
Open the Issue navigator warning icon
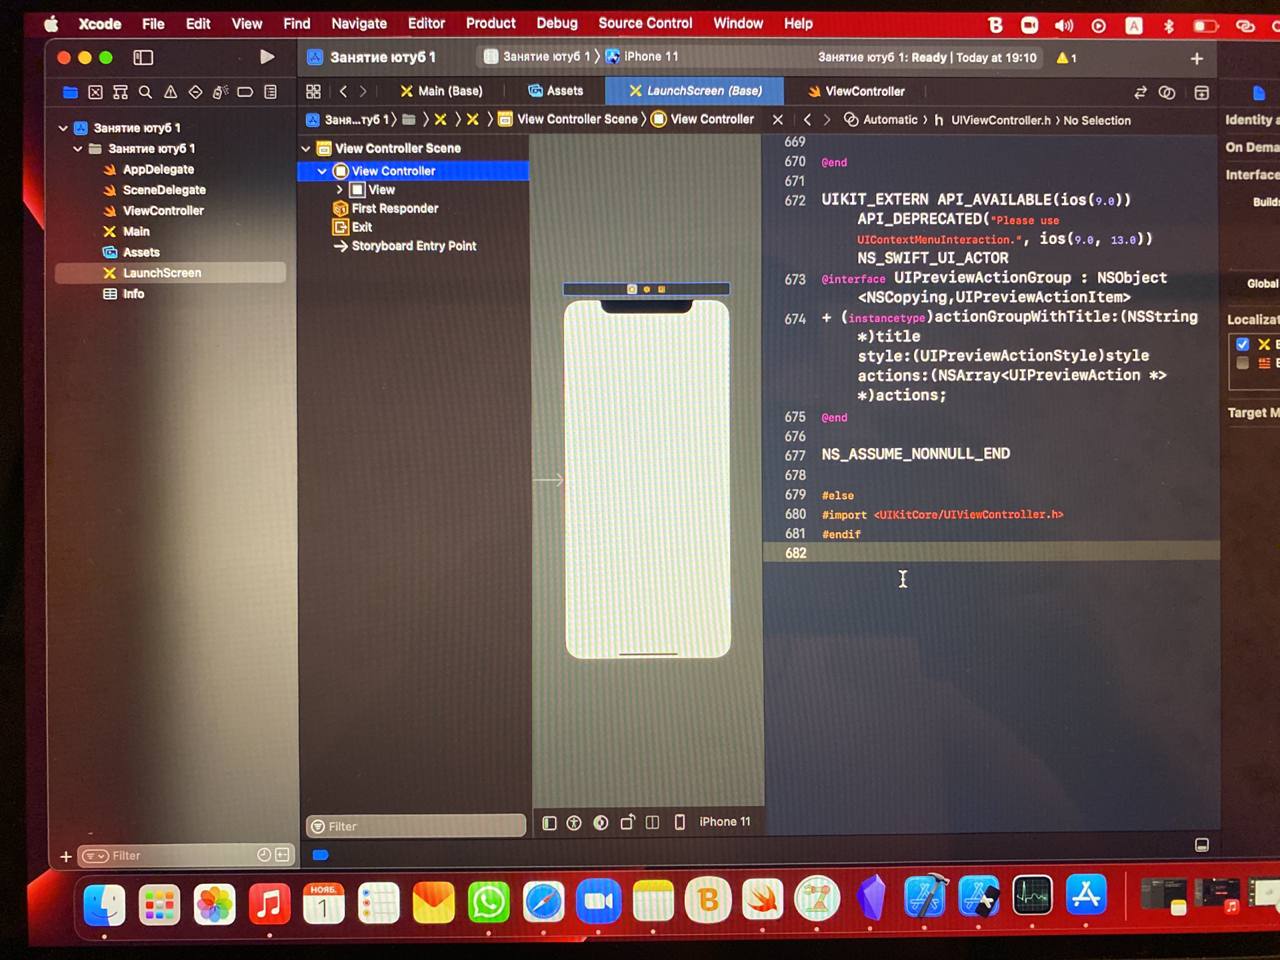[x=170, y=92]
